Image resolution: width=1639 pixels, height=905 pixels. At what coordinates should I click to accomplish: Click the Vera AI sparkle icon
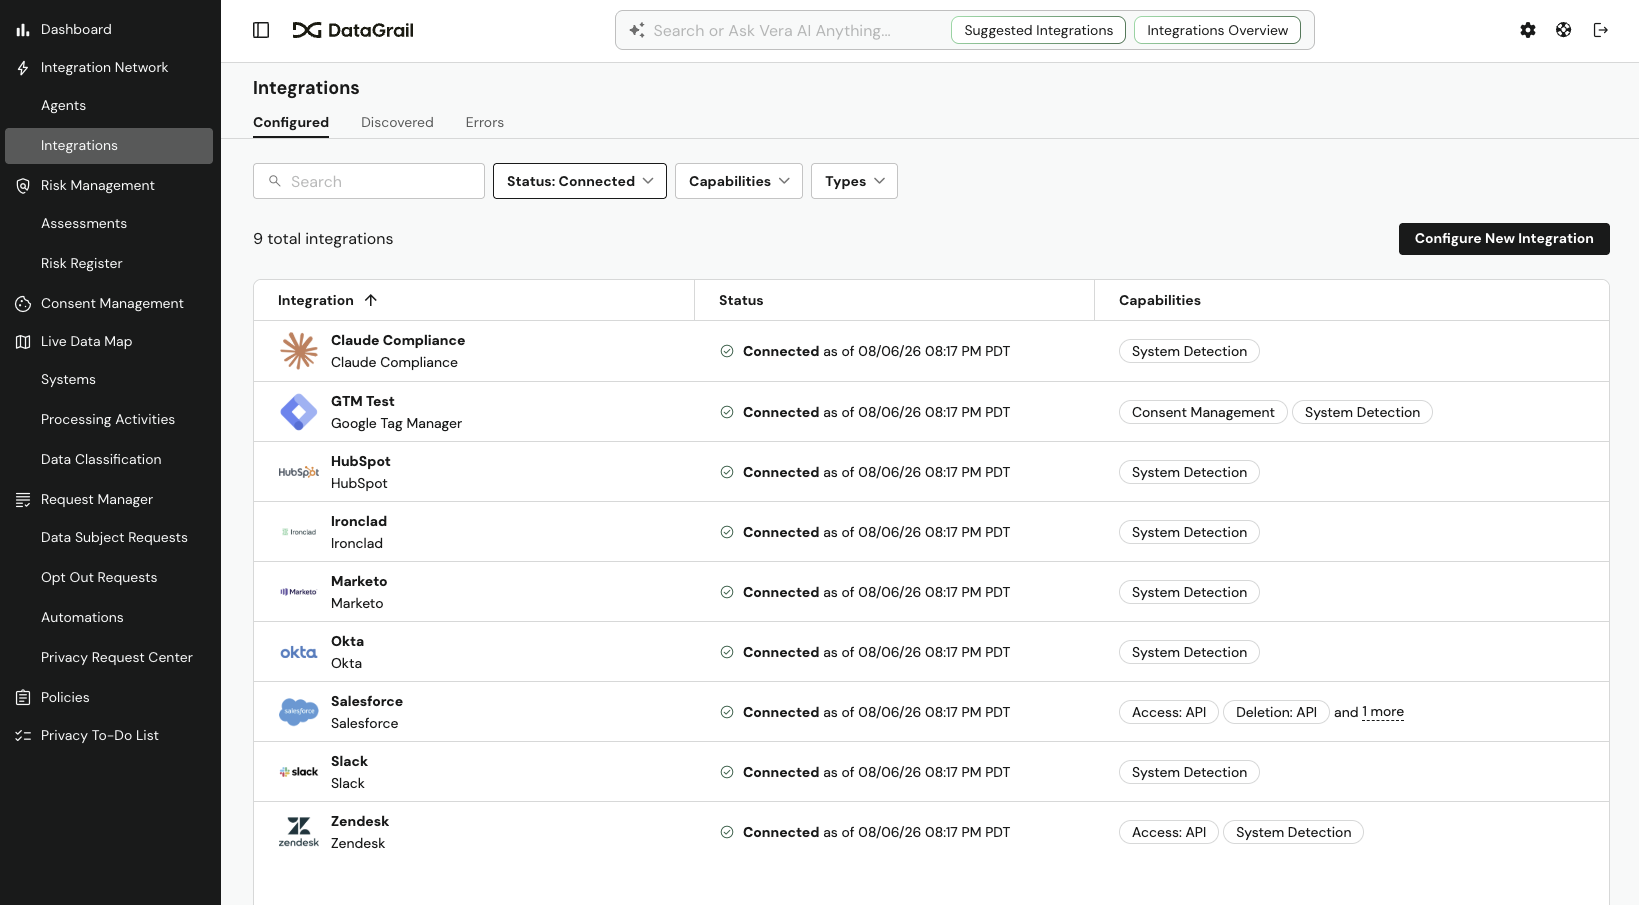coord(637,30)
